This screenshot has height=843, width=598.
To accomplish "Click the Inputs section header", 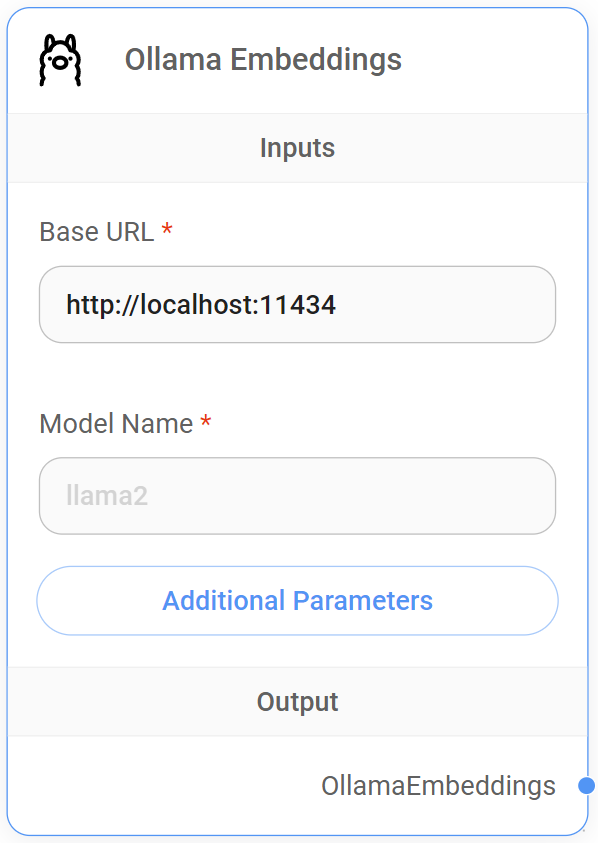I will (x=297, y=147).
